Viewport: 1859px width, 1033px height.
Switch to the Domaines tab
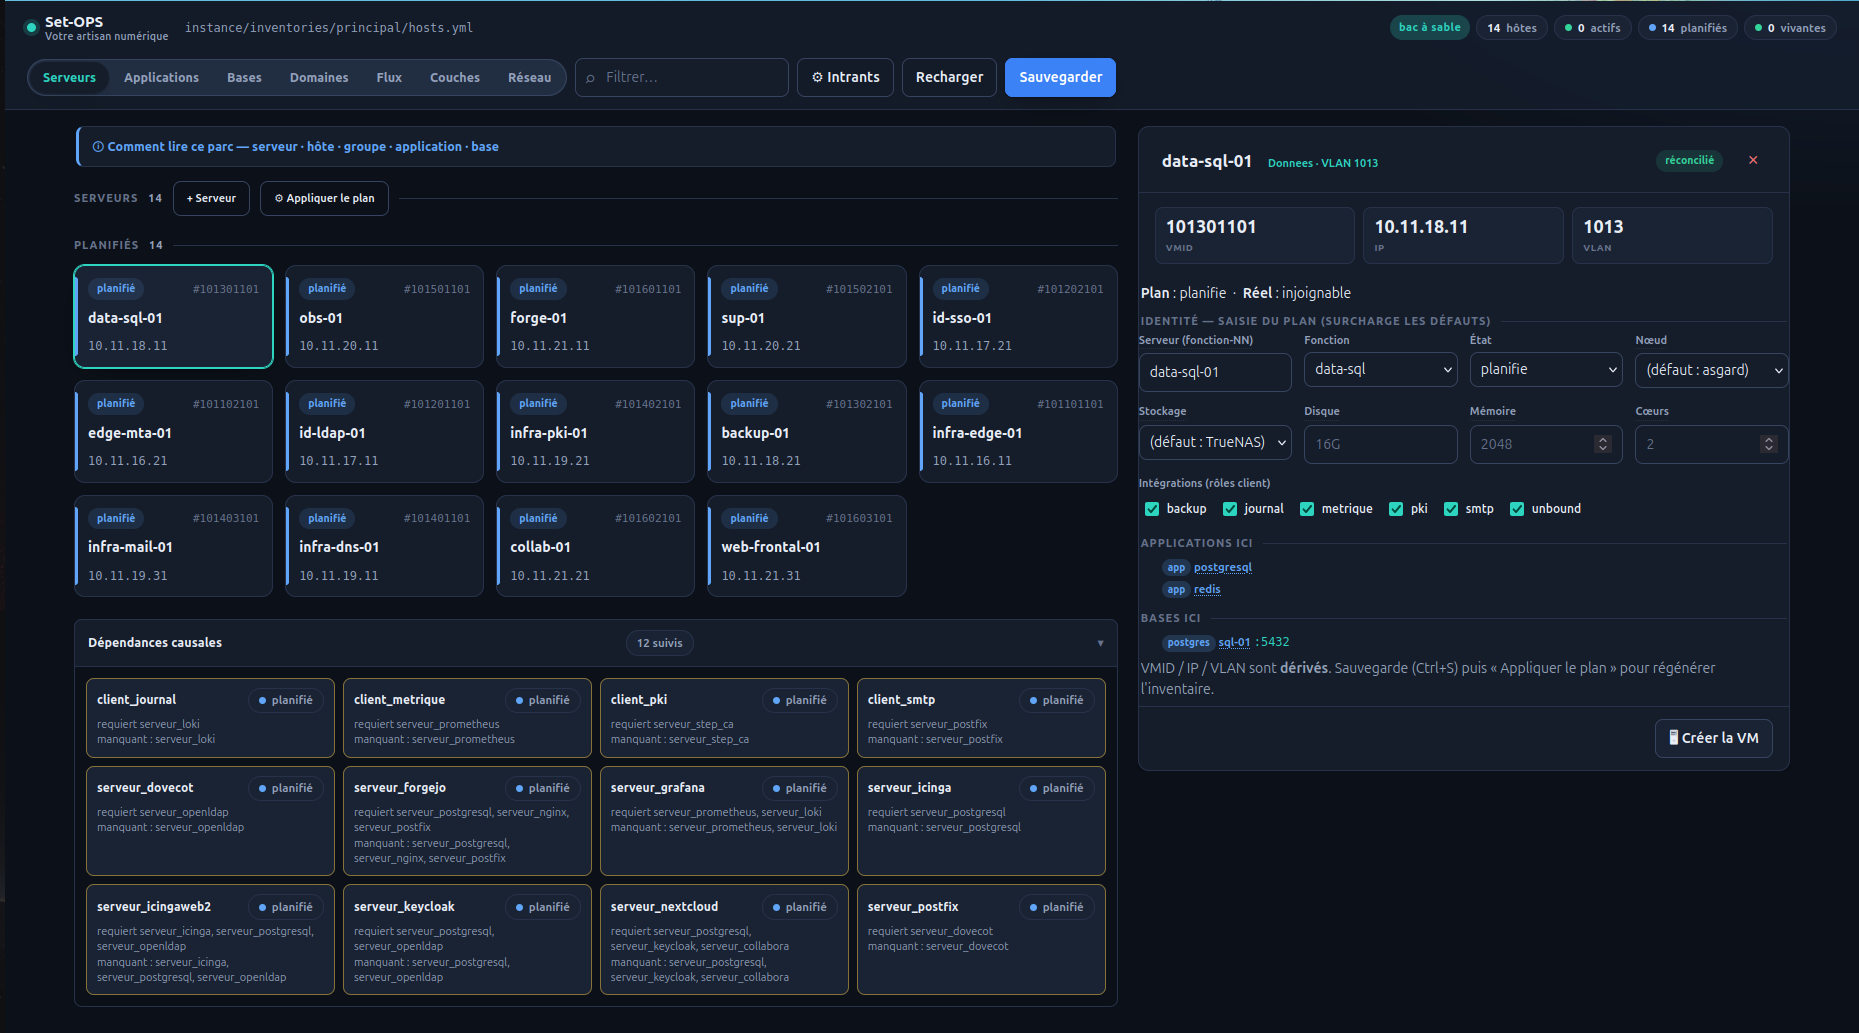pos(319,77)
